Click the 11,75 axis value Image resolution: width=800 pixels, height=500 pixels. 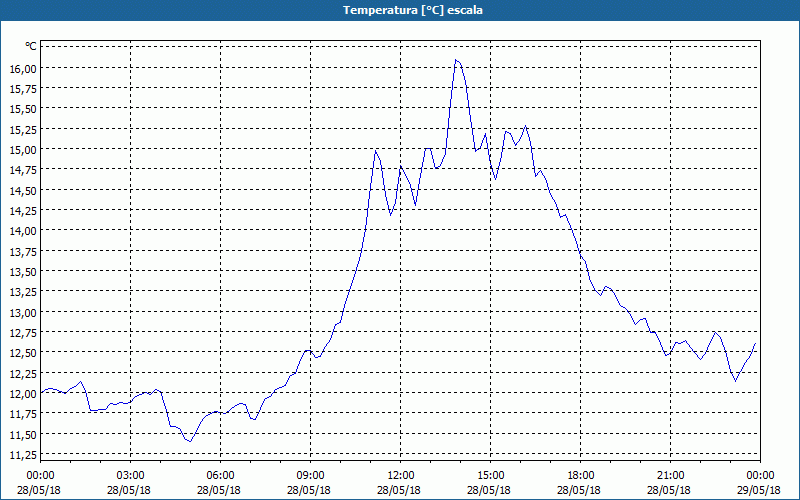pyautogui.click(x=23, y=414)
